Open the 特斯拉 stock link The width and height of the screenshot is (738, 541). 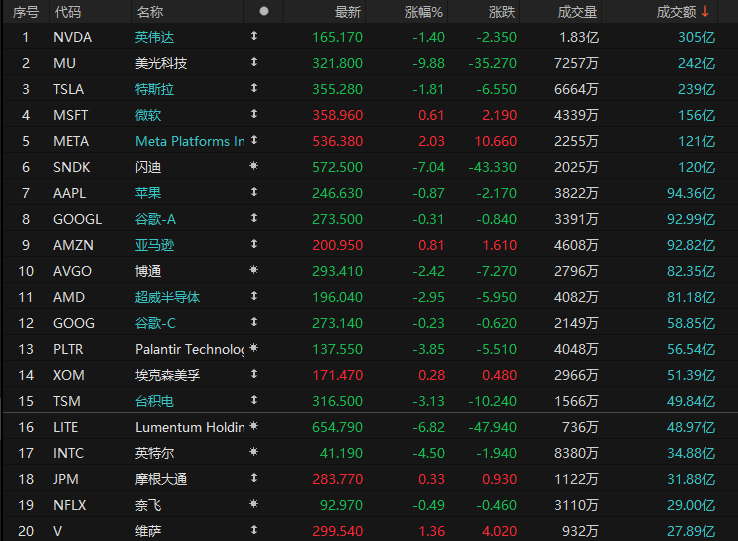(x=154, y=89)
